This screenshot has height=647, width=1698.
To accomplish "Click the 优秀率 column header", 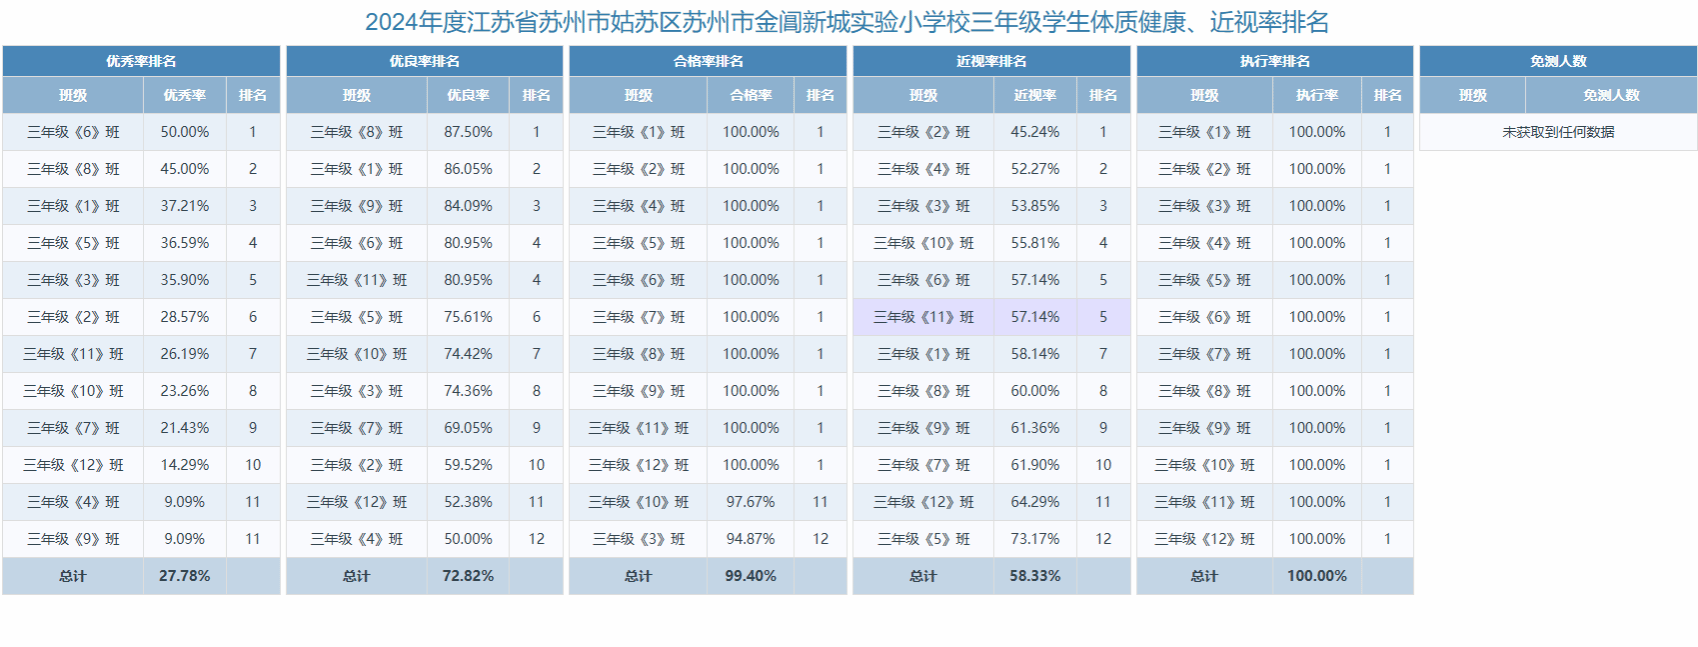I will pos(185,95).
